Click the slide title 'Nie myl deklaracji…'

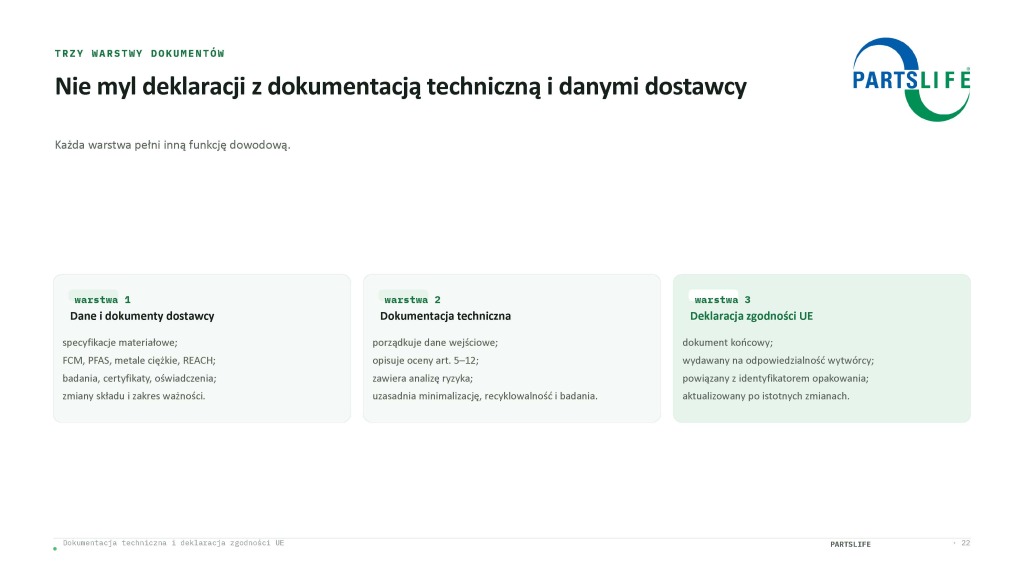pyautogui.click(x=400, y=86)
